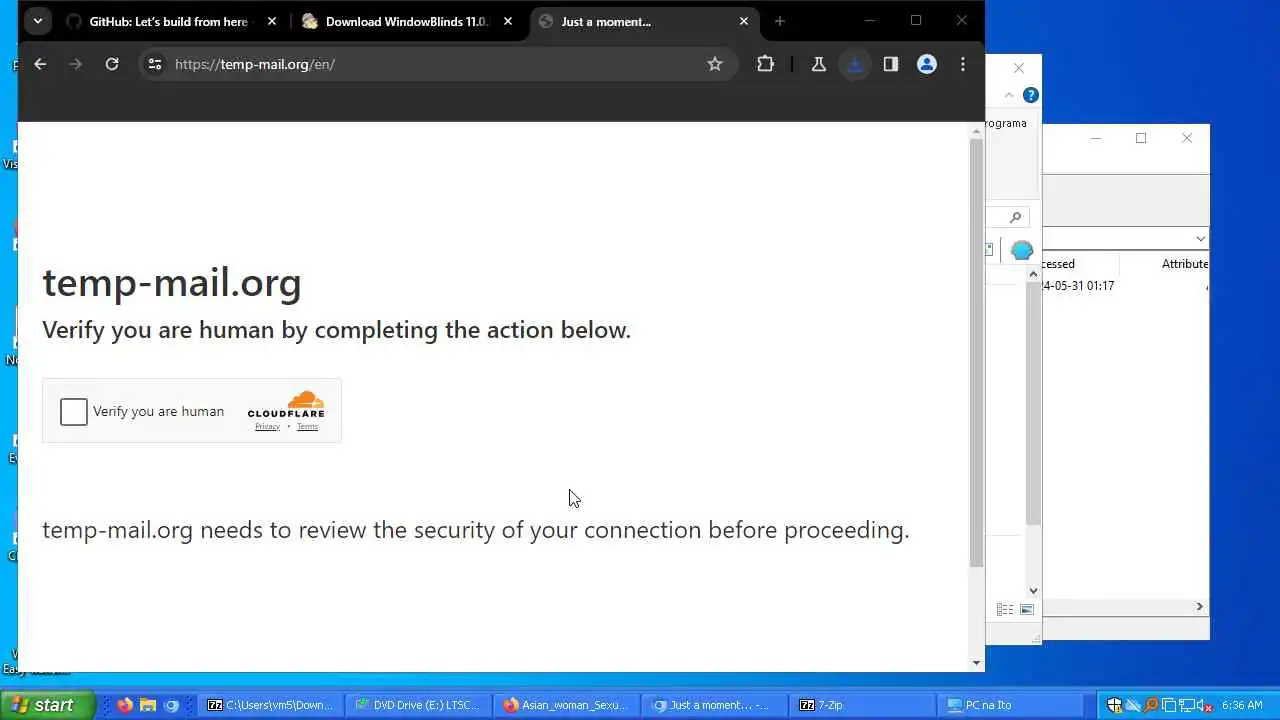Open the help icon in the Explorer window
The image size is (1280, 720).
click(1030, 95)
